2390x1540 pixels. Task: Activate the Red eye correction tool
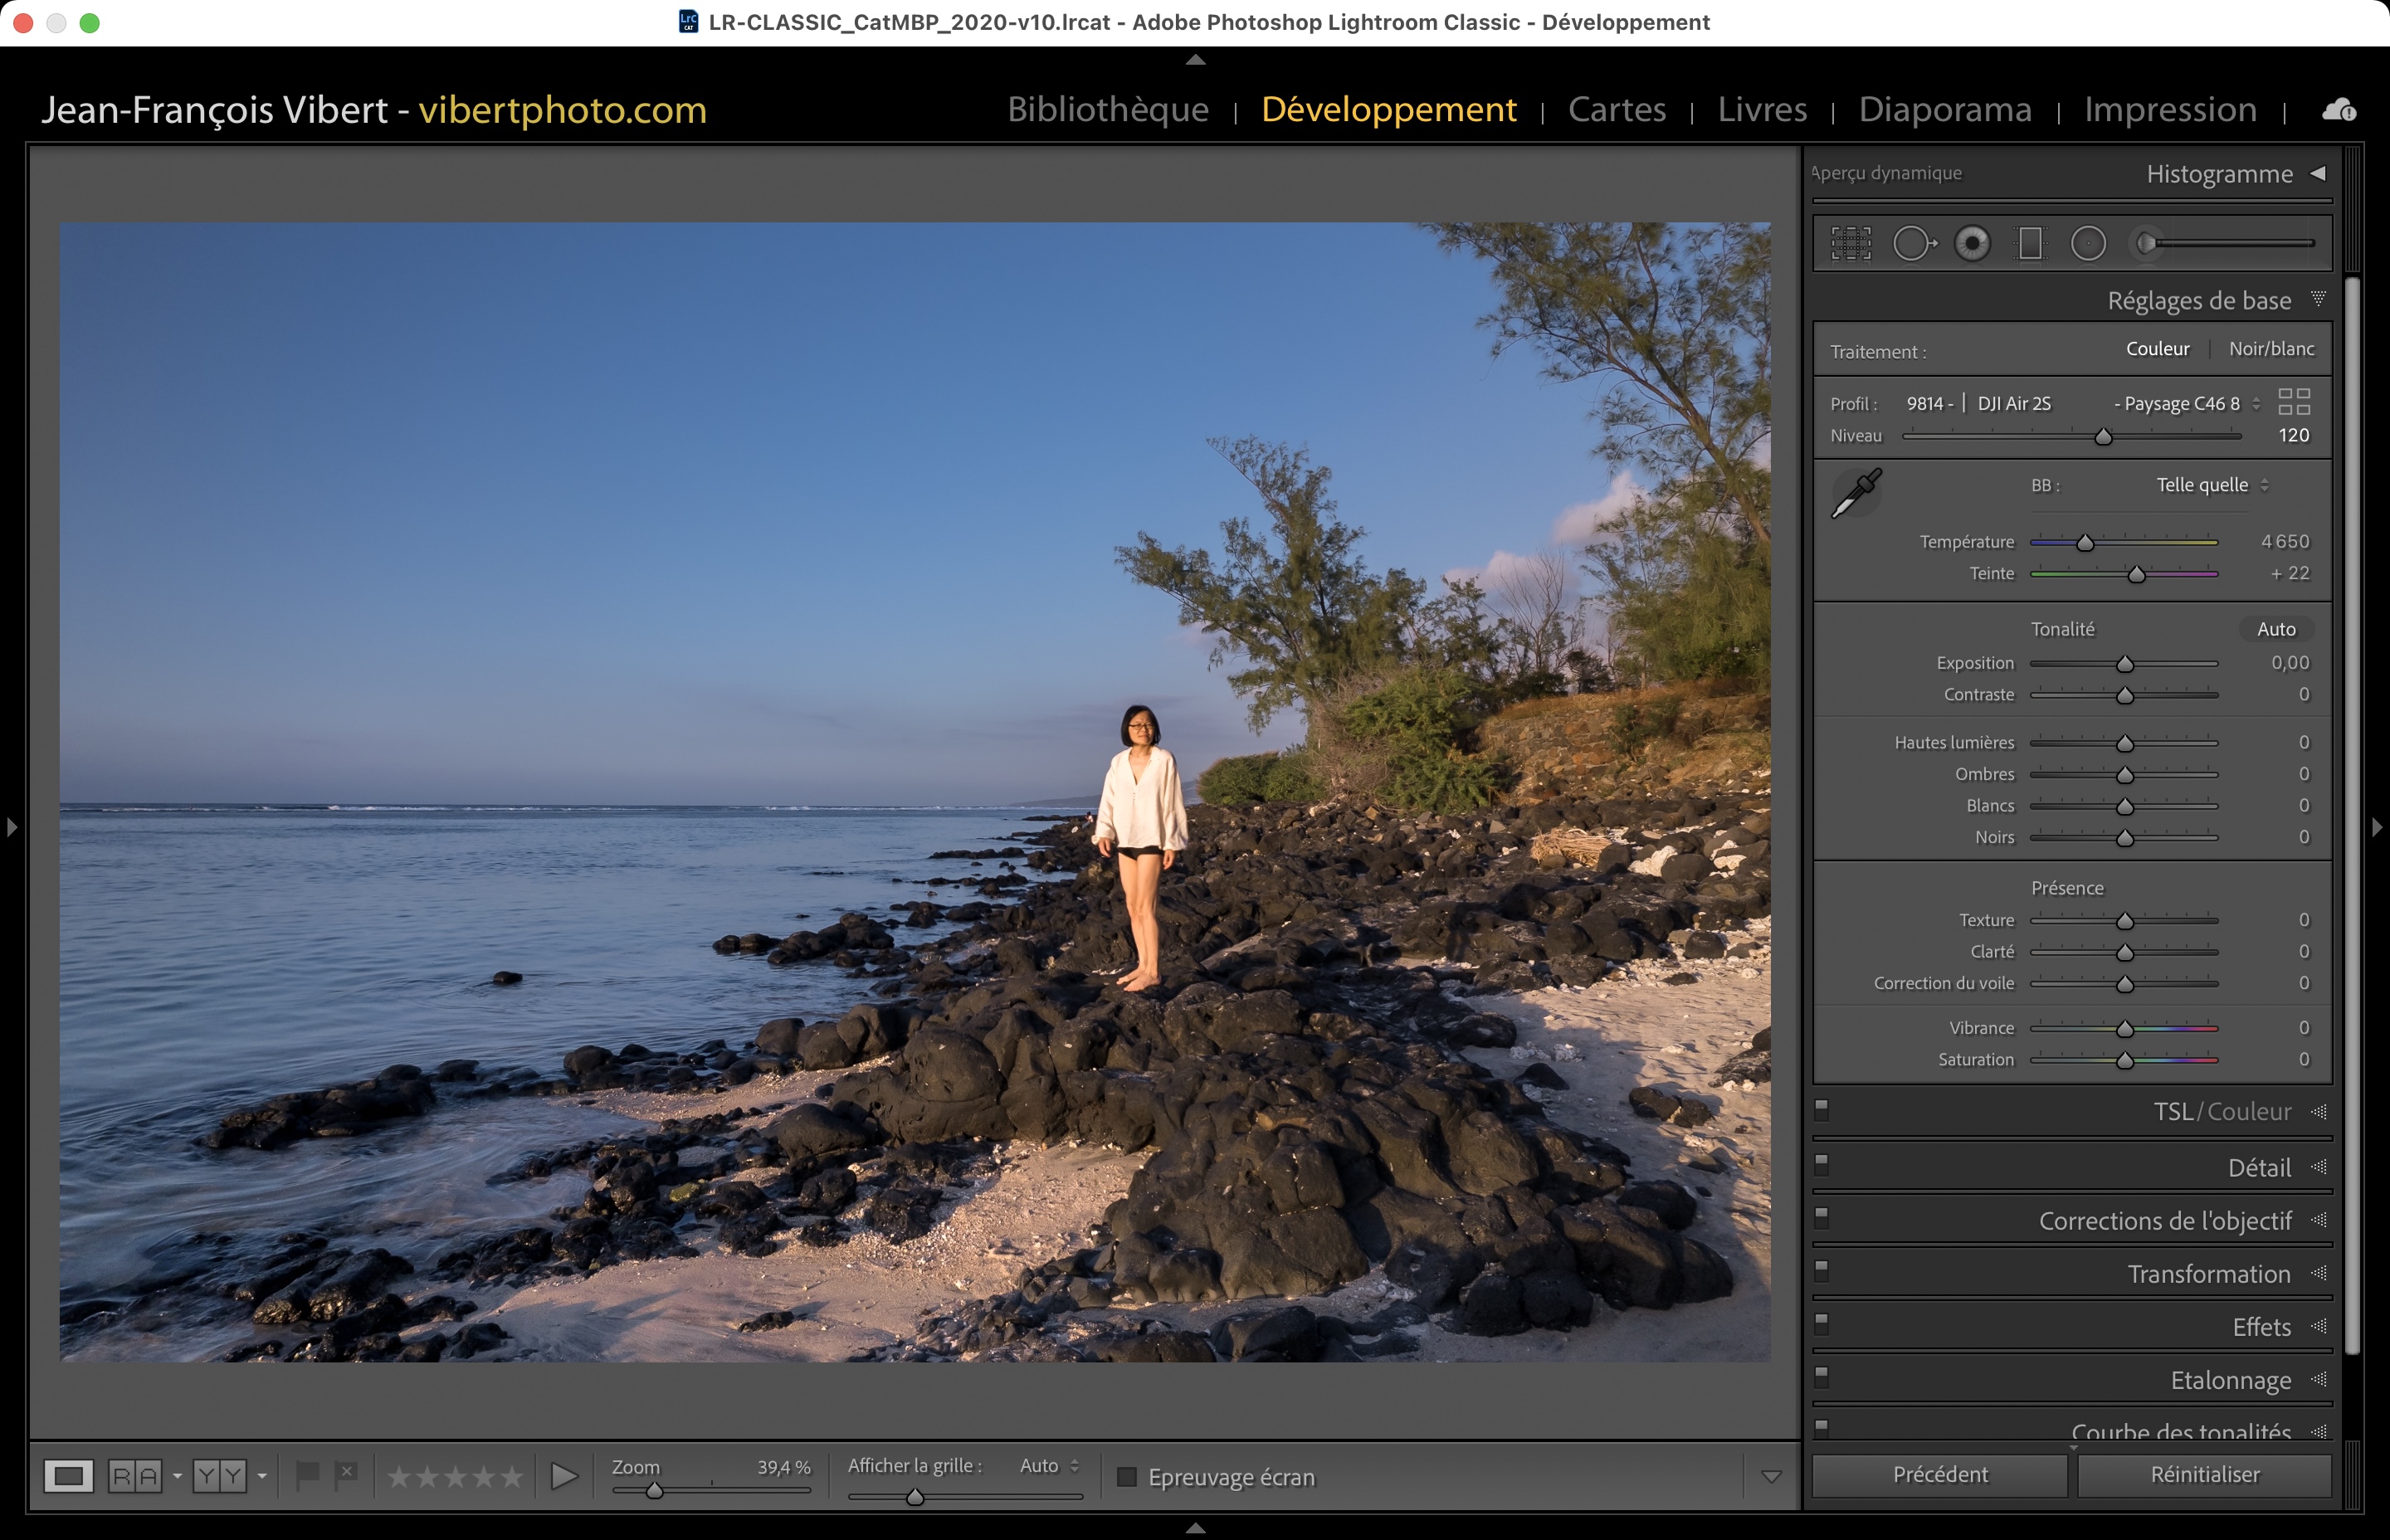tap(1972, 243)
